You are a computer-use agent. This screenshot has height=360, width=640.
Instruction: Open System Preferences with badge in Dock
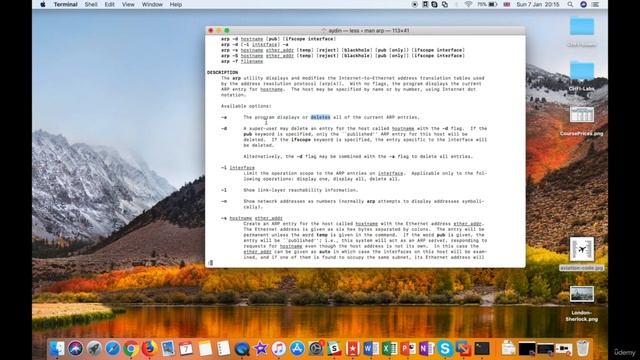[x=316, y=349]
